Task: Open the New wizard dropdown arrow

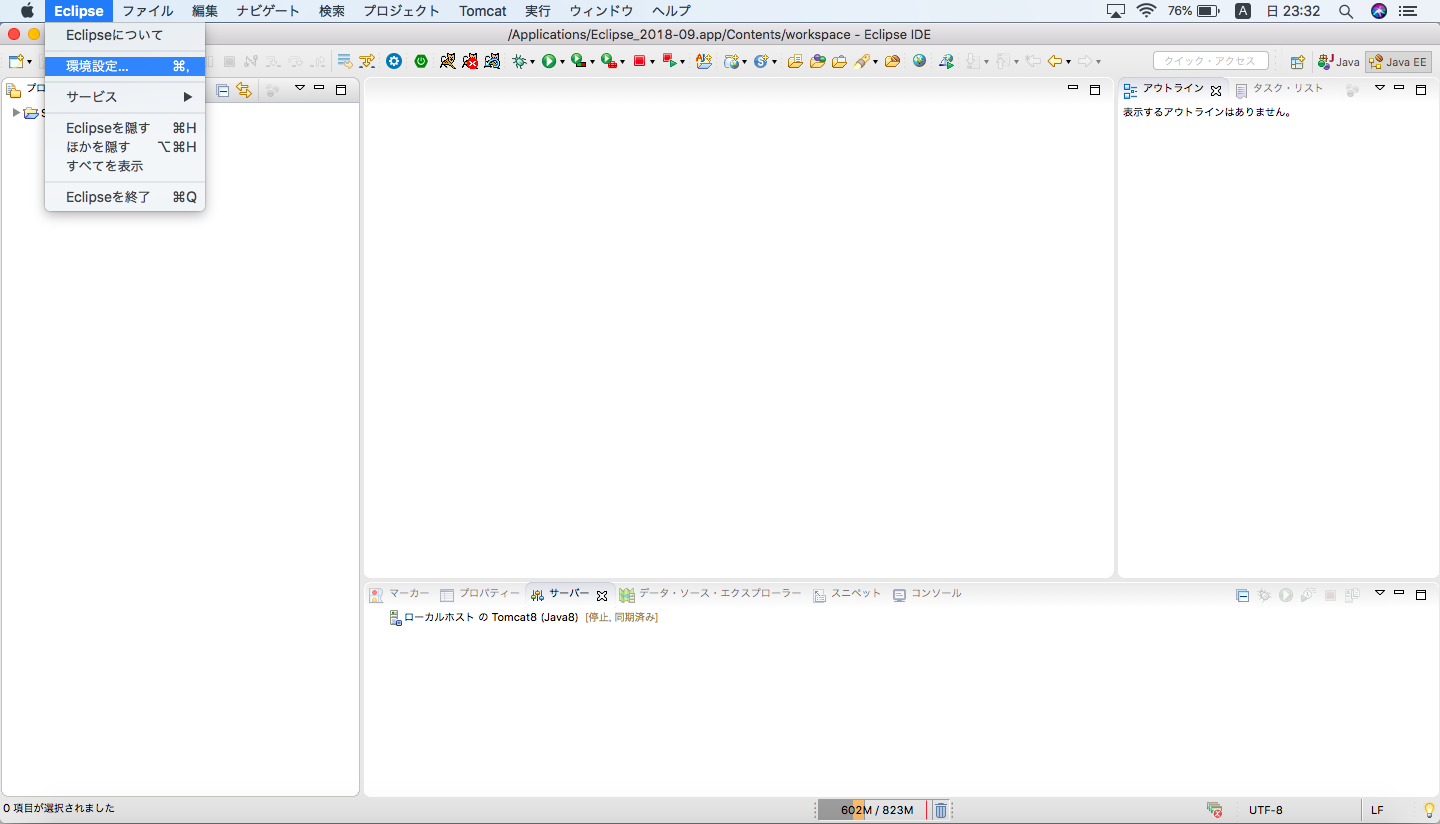Action: [29, 62]
